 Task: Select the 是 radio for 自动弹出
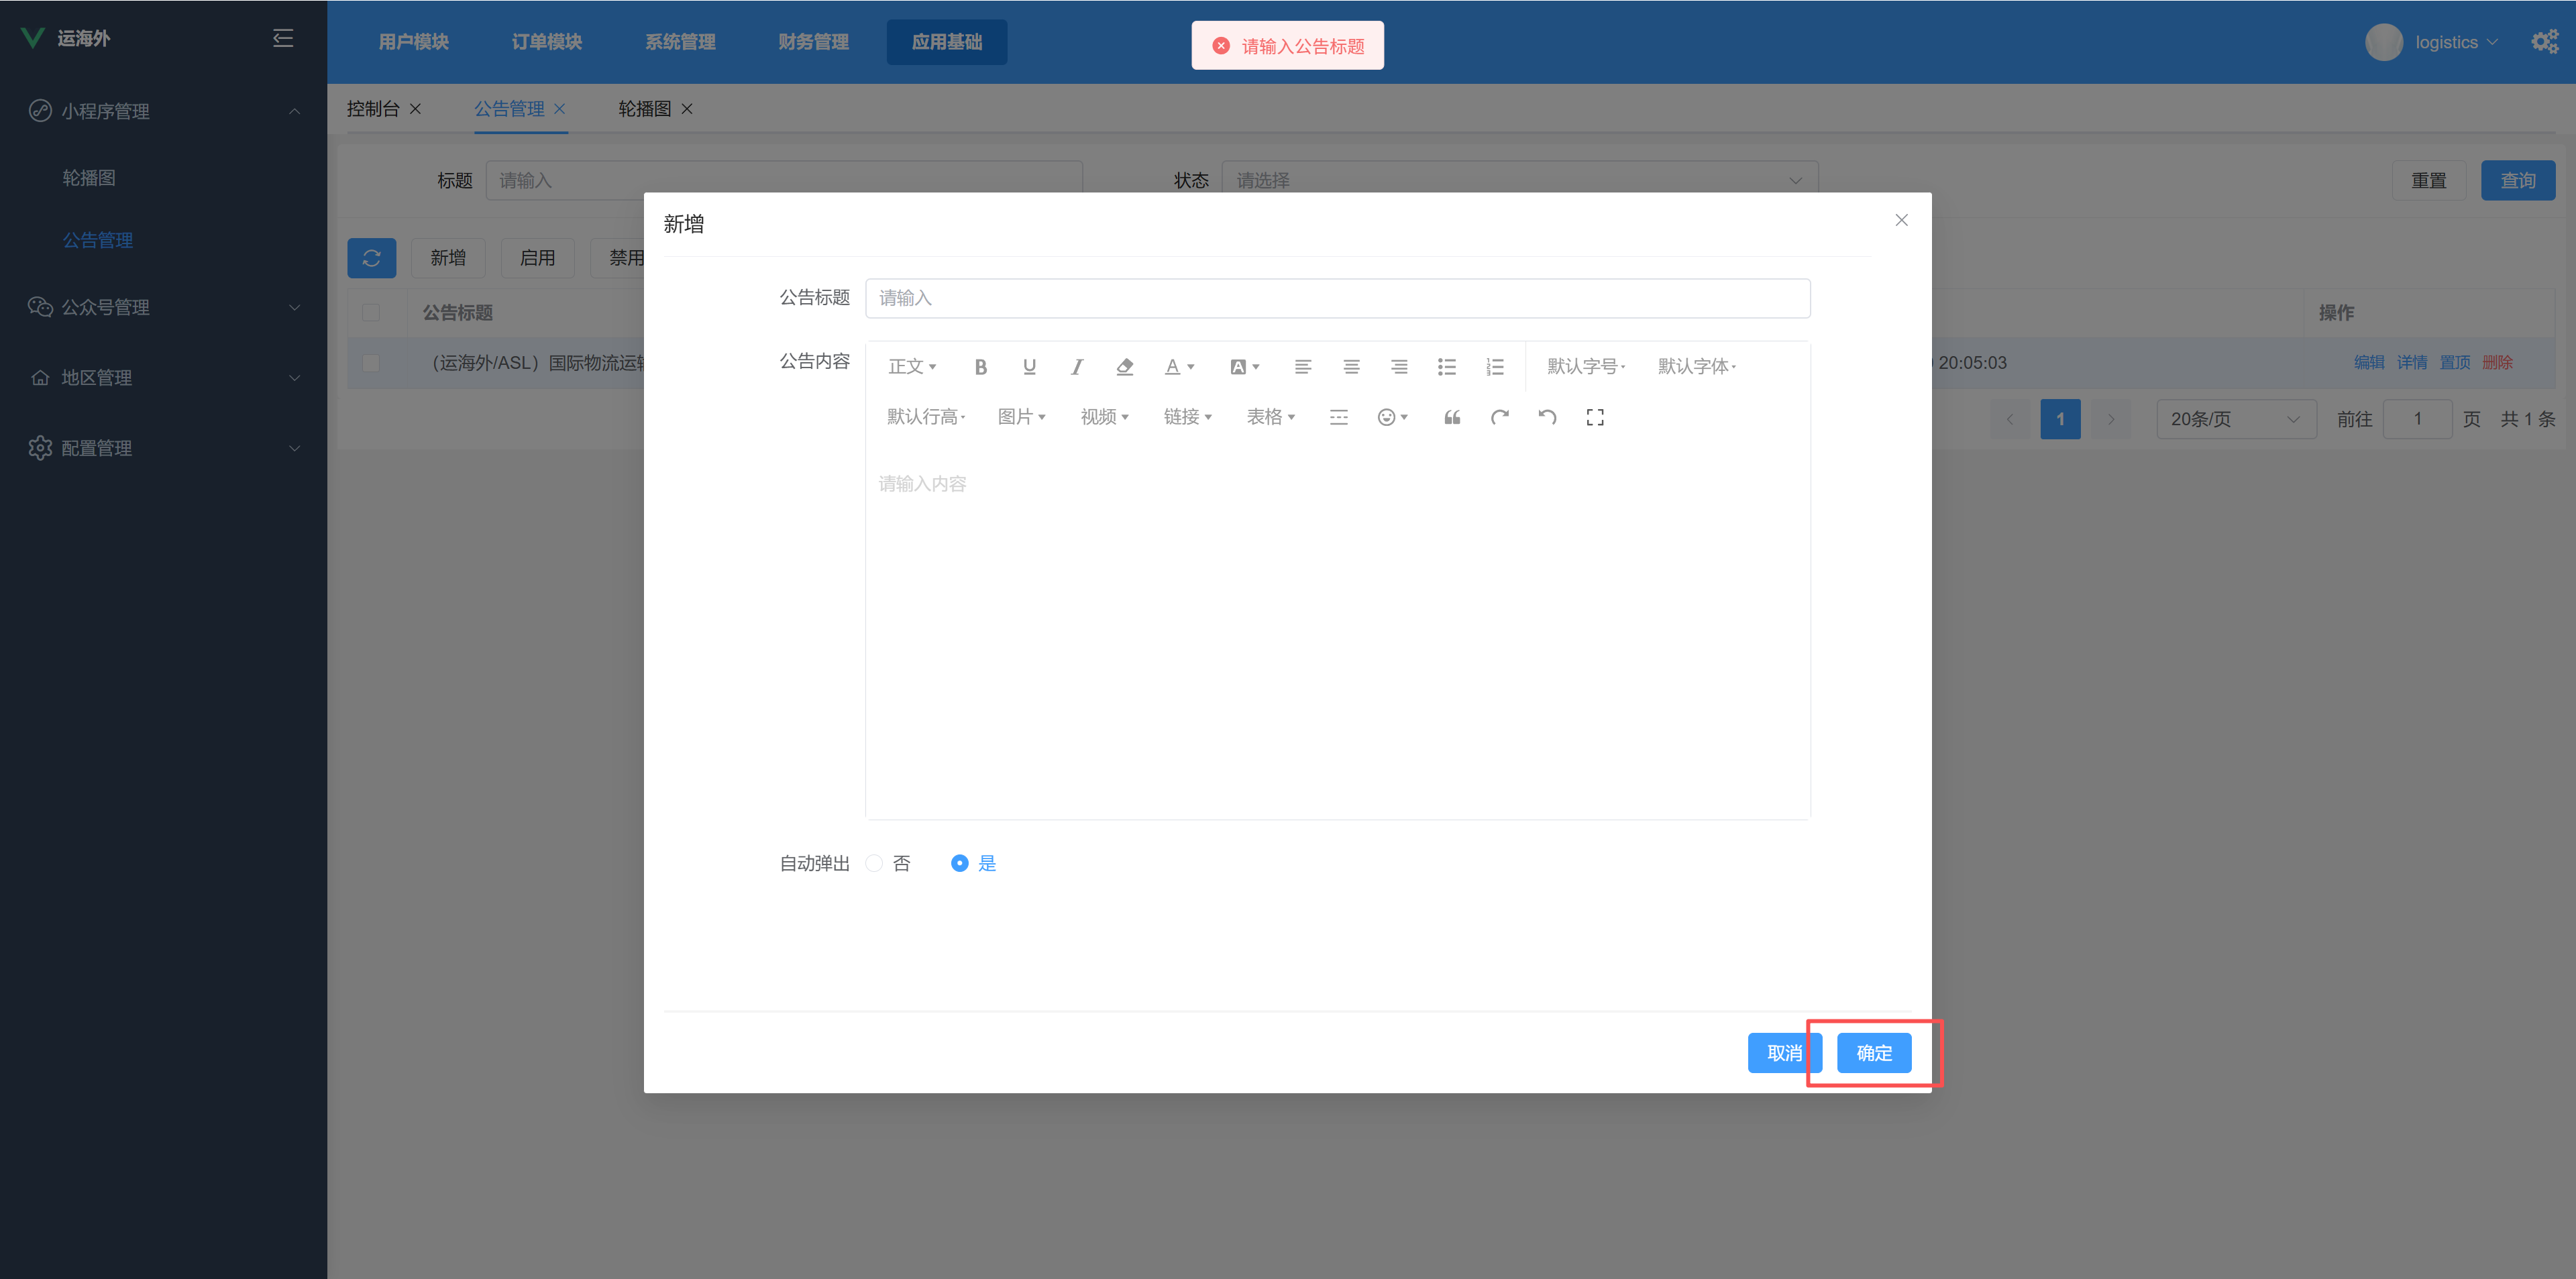pos(959,863)
